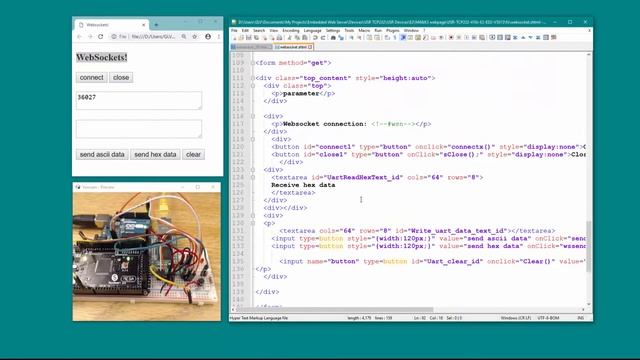The height and width of the screenshot is (360, 640).
Task: Click the Replace icon in Notepad++ toolbar
Action: 341,38
